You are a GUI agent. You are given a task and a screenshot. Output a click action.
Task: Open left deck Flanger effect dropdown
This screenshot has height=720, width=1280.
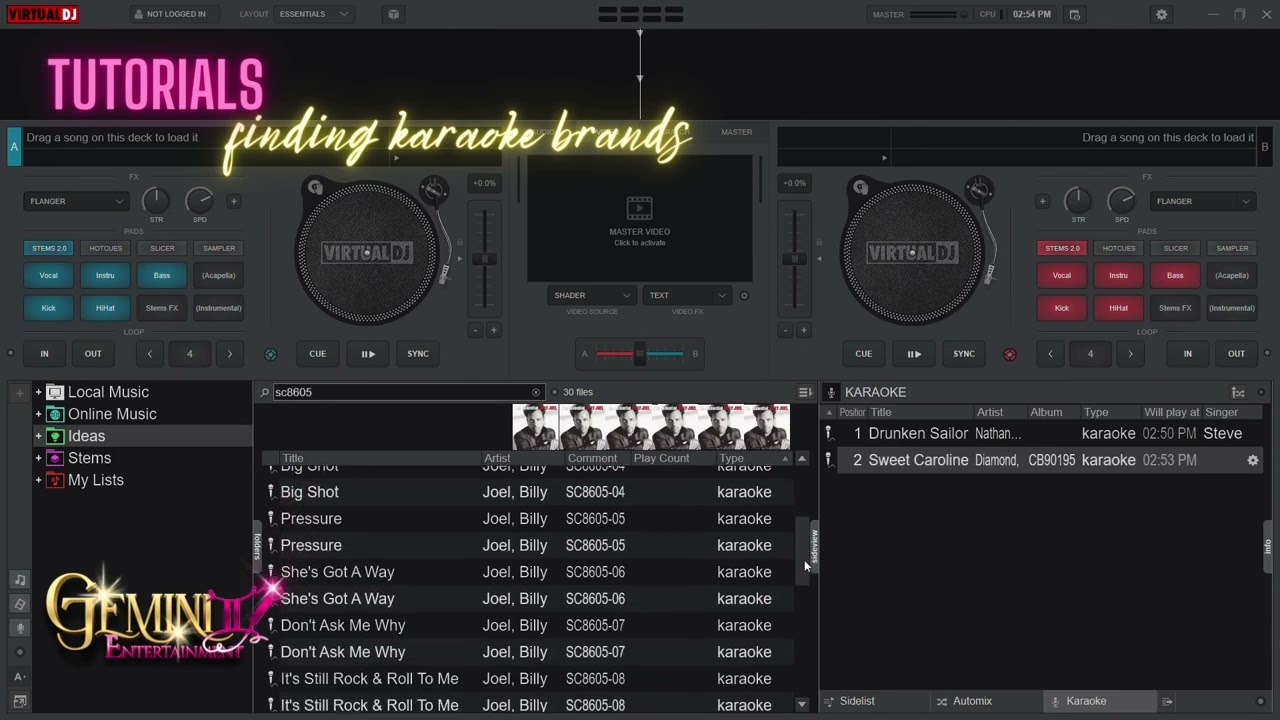(76, 201)
